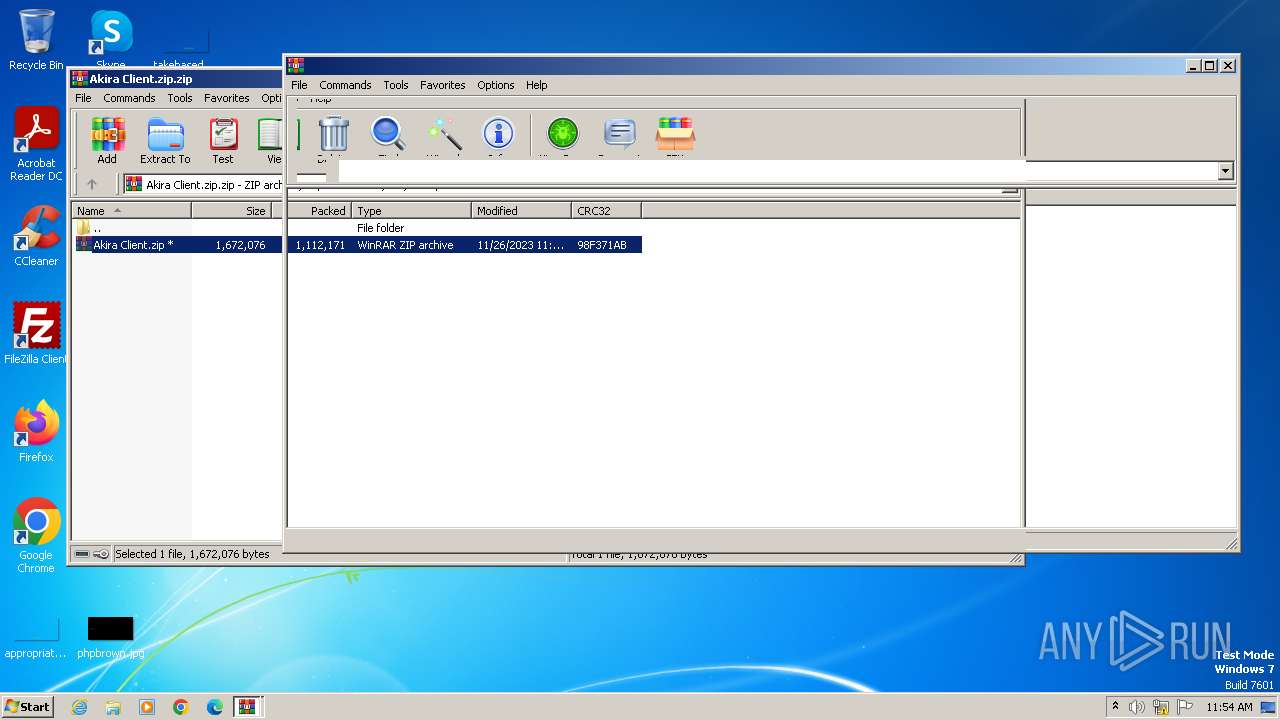The width and height of the screenshot is (1280, 720).
Task: Click the 'WinRAR ZIP archive' type cell
Action: [x=405, y=245]
